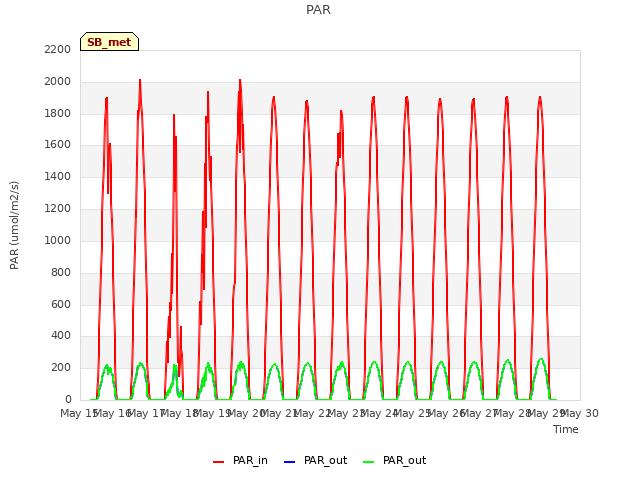The image size is (640, 480).
Task: Click the 800 y-axis label
Action: tap(61, 272)
